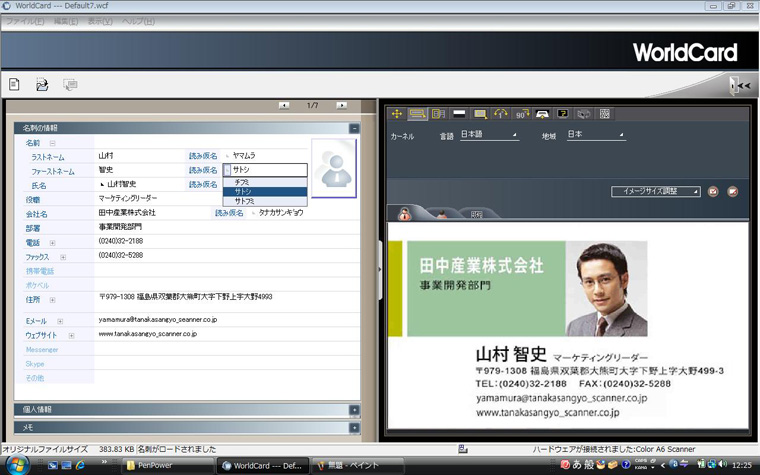Switch to 無題 - ペイント taskbar window
760x475 pixels.
pos(357,465)
